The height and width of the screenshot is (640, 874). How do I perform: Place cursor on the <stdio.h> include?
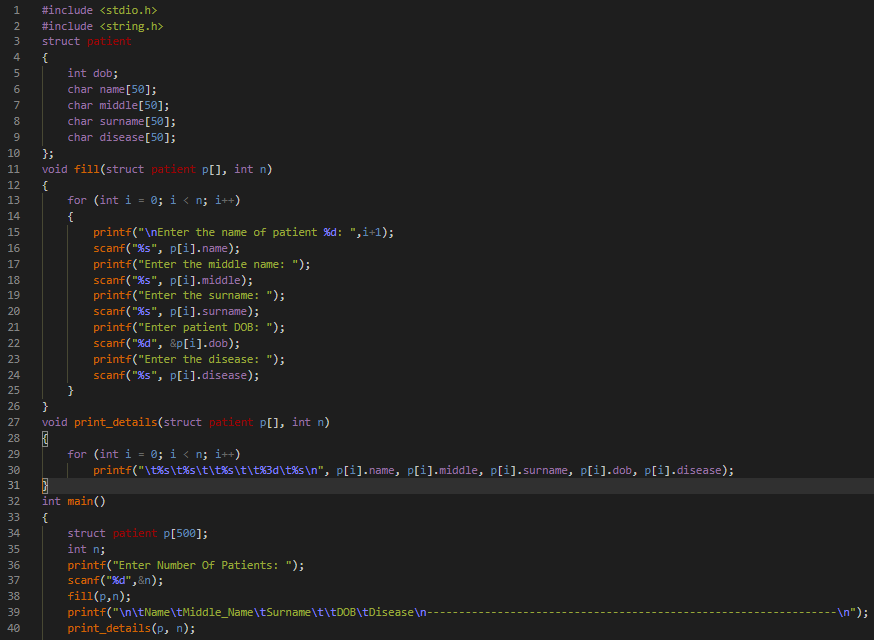pyautogui.click(x=129, y=9)
